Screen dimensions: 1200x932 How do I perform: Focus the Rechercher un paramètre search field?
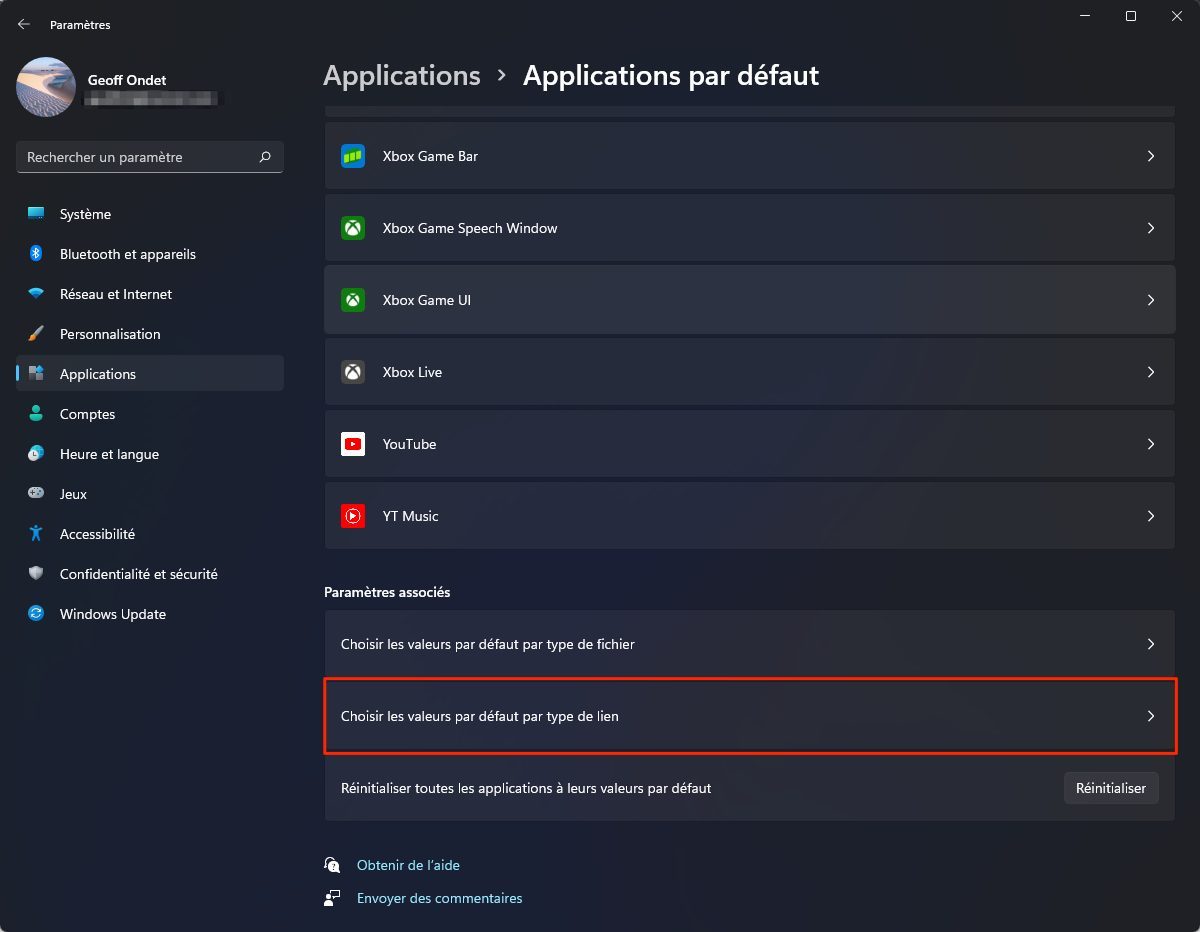point(150,157)
